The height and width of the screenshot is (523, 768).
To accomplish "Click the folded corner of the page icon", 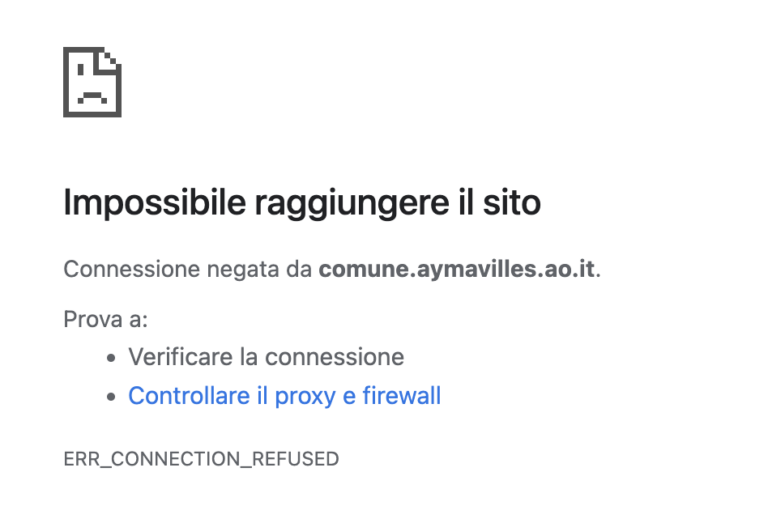I will [x=109, y=60].
